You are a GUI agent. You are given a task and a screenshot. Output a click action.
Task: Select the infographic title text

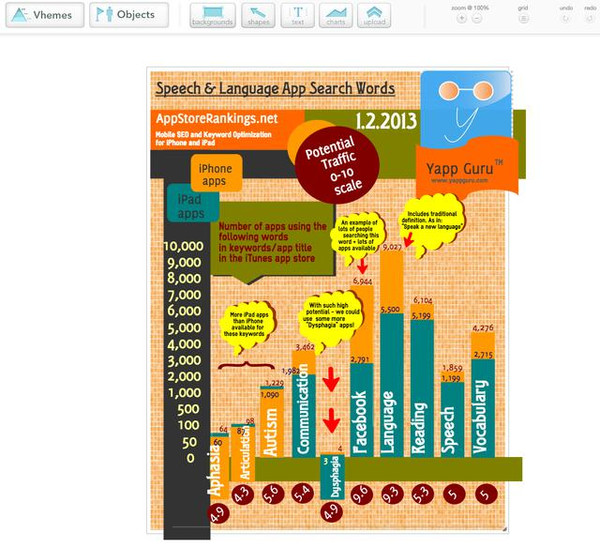[x=274, y=89]
